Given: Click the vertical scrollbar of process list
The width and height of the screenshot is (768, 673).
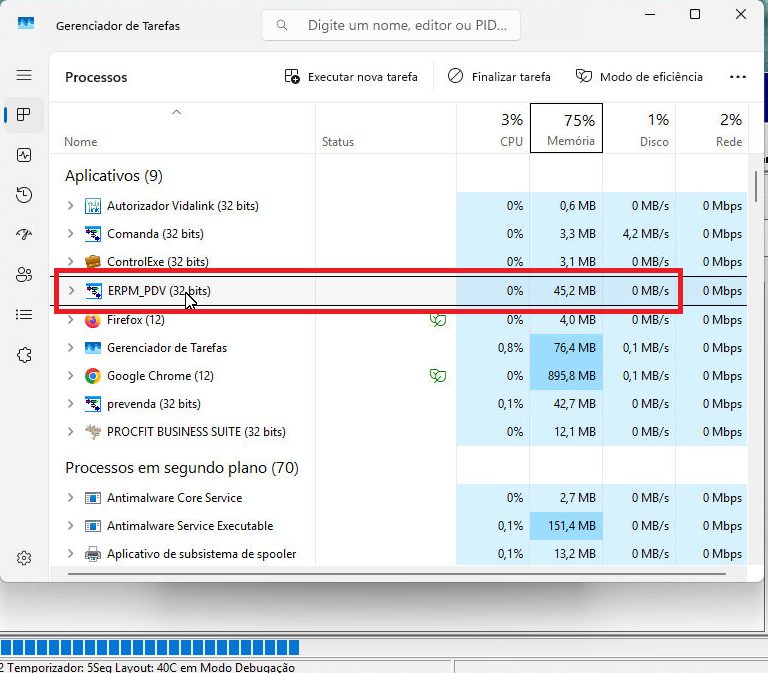Looking at the screenshot, I should point(756,186).
